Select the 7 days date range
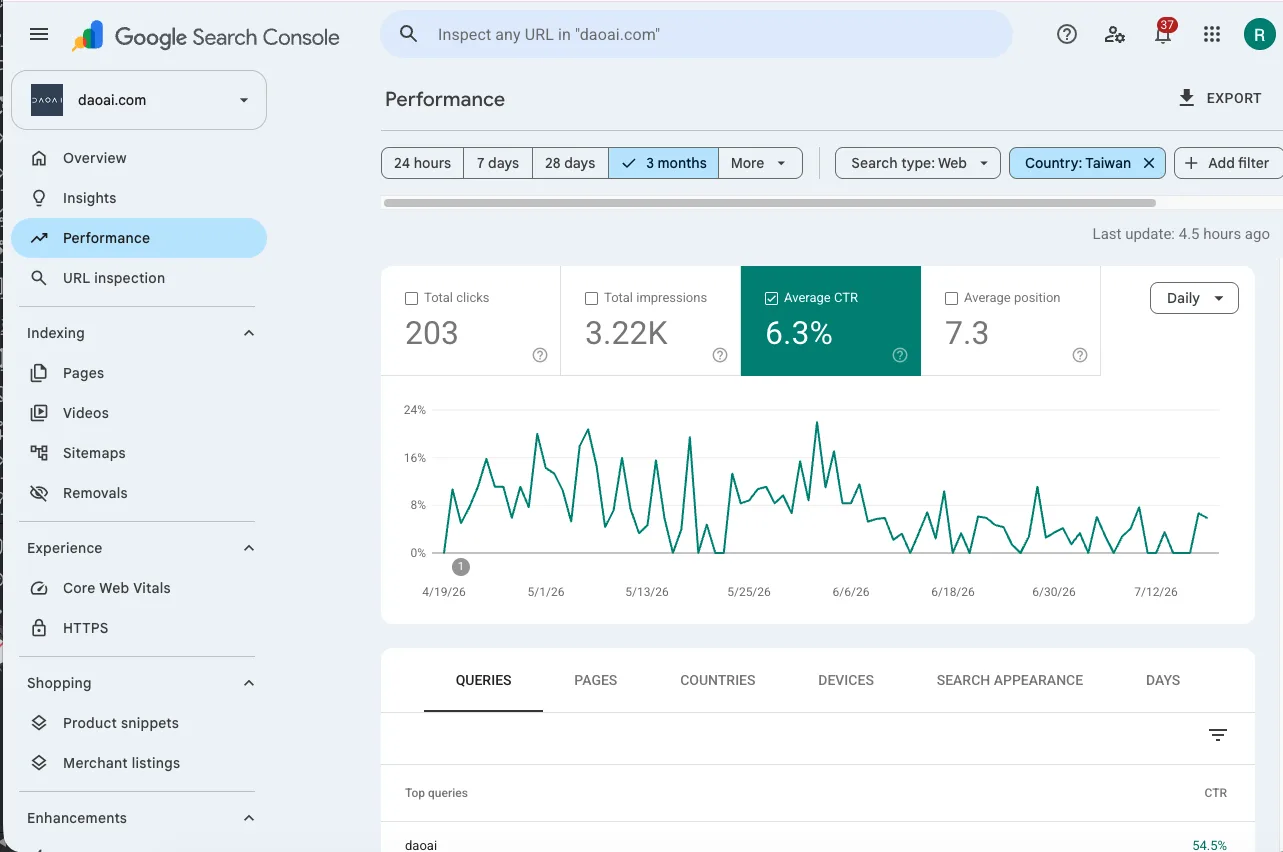Viewport: 1283px width, 852px height. pyautogui.click(x=498, y=163)
